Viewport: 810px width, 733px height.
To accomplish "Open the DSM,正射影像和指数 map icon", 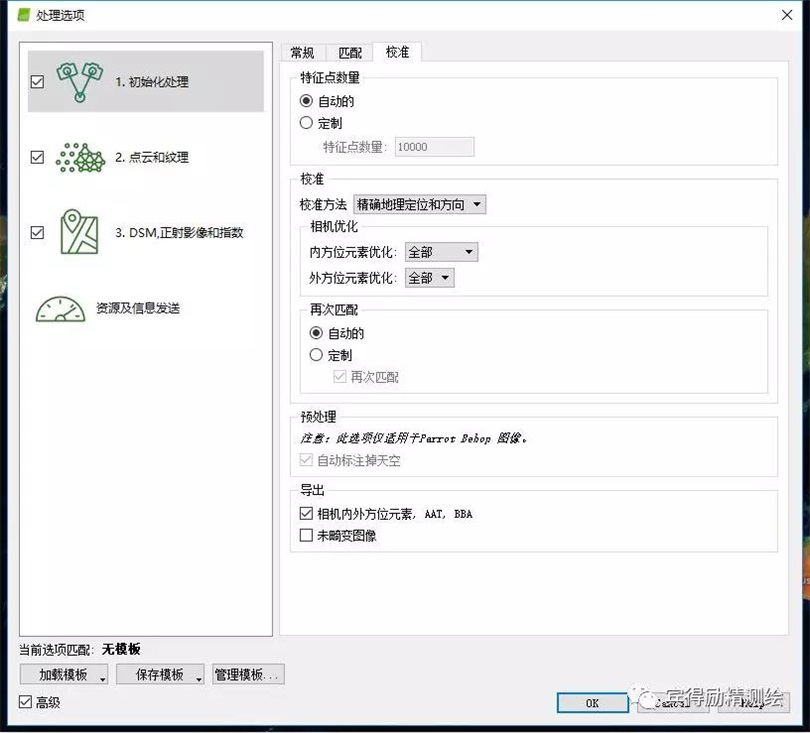I will 80,232.
